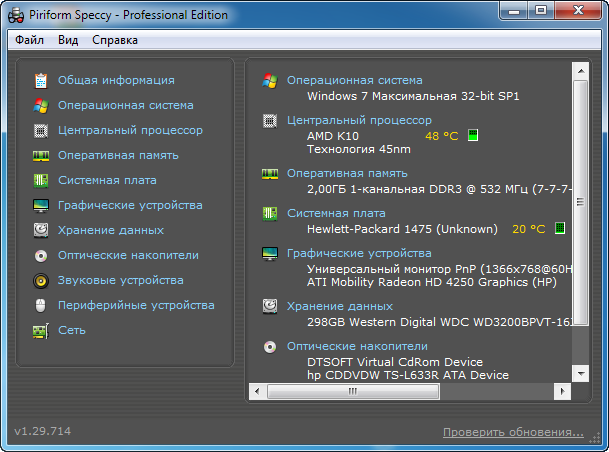Click the Оптические накопители heading in the summary

pos(357,346)
